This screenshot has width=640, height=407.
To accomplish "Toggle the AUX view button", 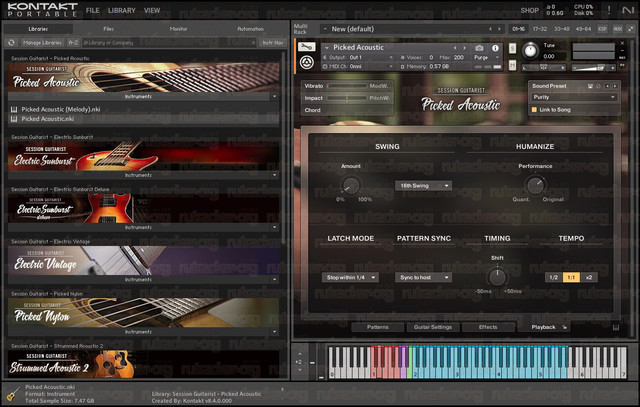I will pyautogui.click(x=618, y=29).
